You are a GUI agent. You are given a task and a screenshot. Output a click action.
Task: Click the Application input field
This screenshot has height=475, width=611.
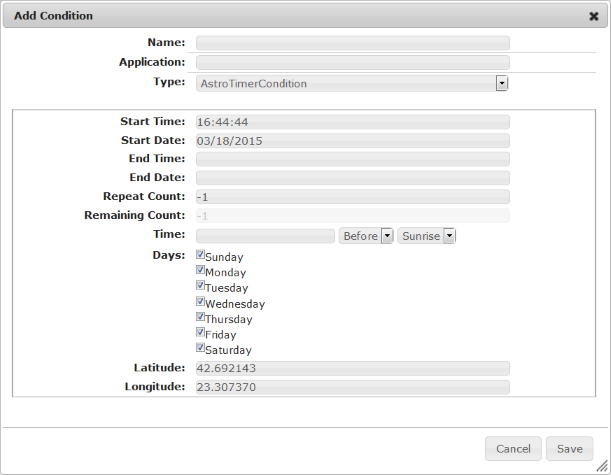(352, 62)
